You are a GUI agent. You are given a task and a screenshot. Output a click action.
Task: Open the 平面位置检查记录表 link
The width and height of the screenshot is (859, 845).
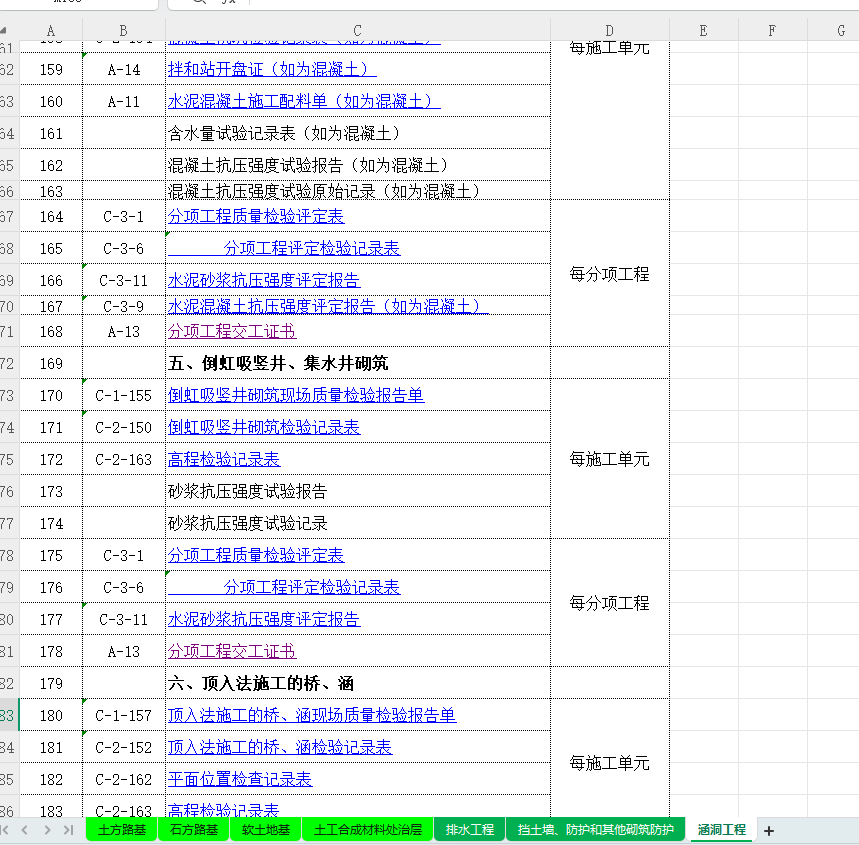239,779
